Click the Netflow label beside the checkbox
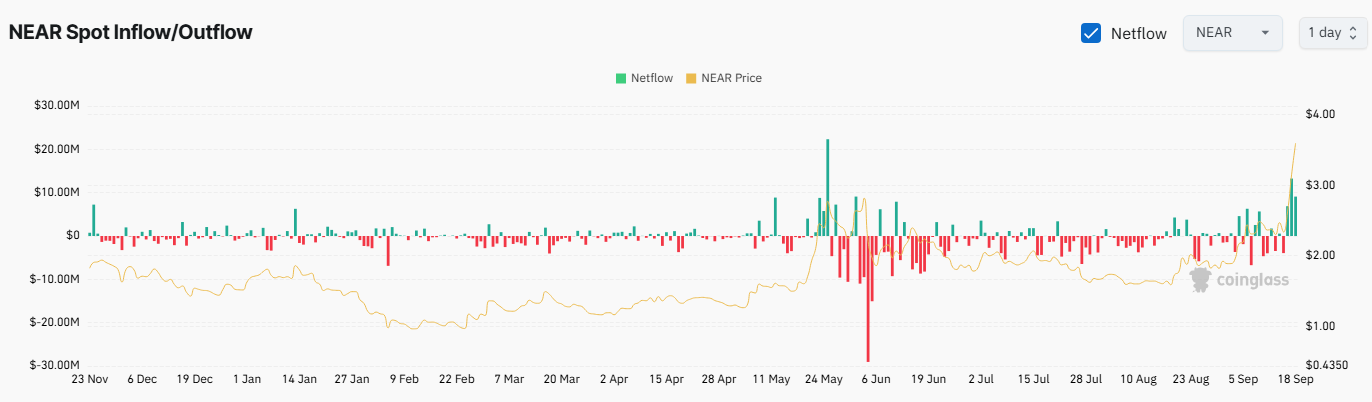The image size is (1372, 402). click(x=1139, y=33)
